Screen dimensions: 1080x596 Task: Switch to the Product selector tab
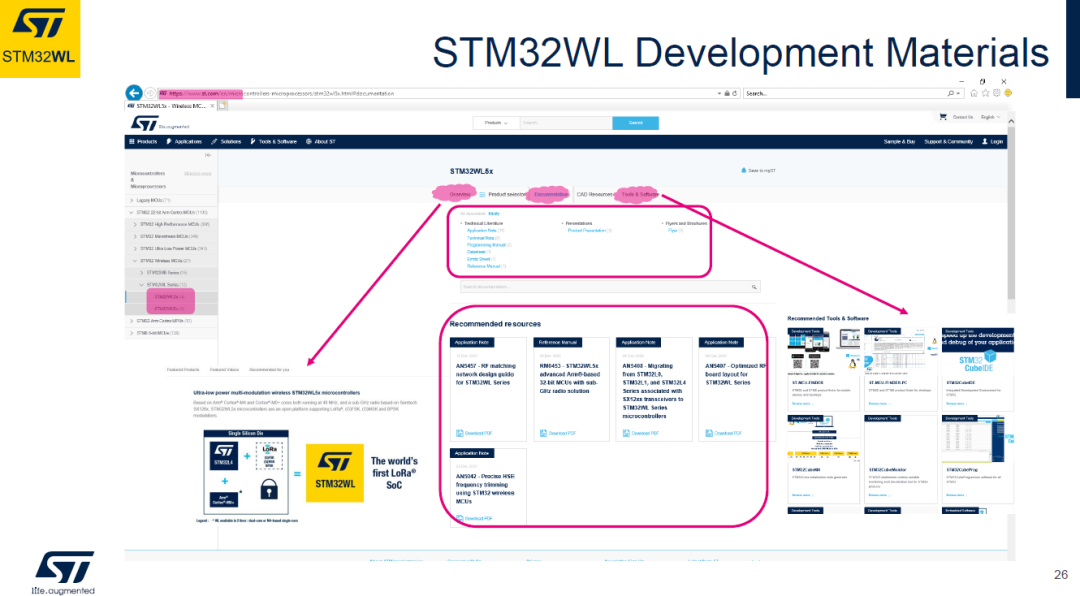(x=503, y=194)
